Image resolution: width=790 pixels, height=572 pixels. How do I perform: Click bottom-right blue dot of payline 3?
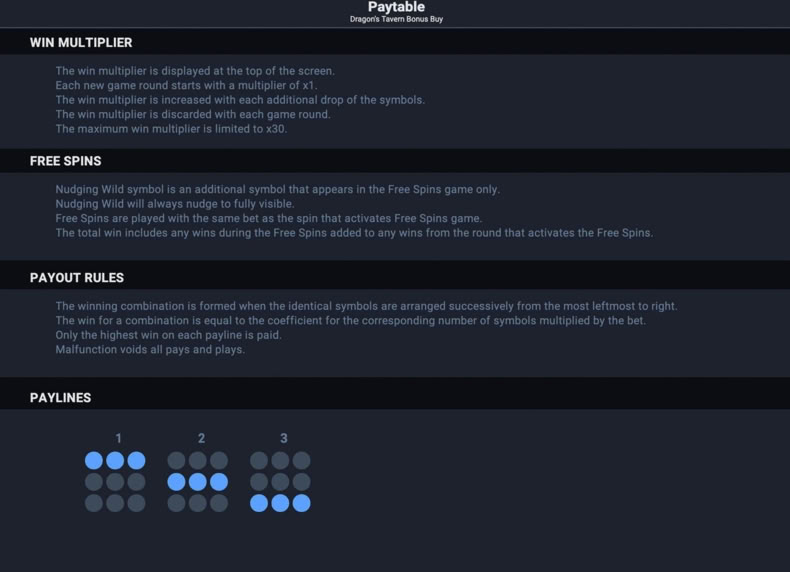(x=301, y=503)
